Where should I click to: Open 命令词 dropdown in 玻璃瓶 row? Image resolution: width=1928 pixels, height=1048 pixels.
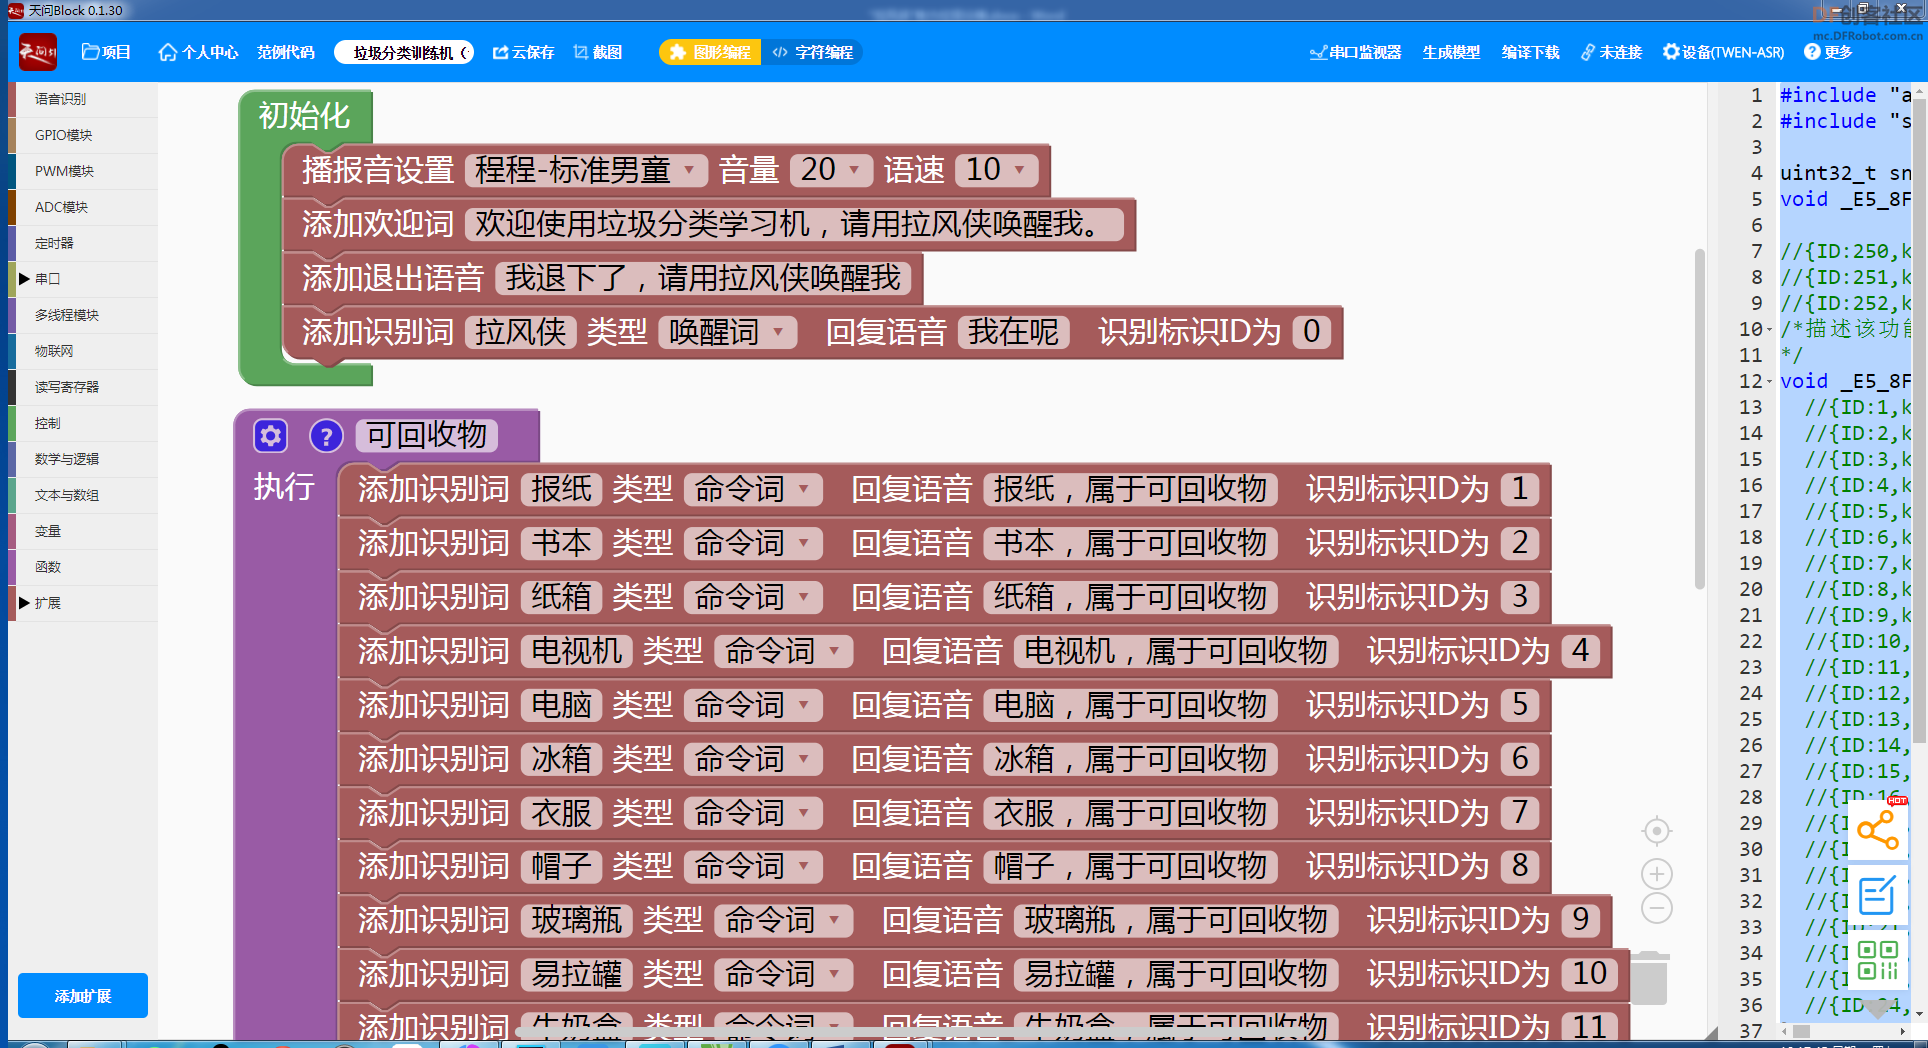pos(784,920)
